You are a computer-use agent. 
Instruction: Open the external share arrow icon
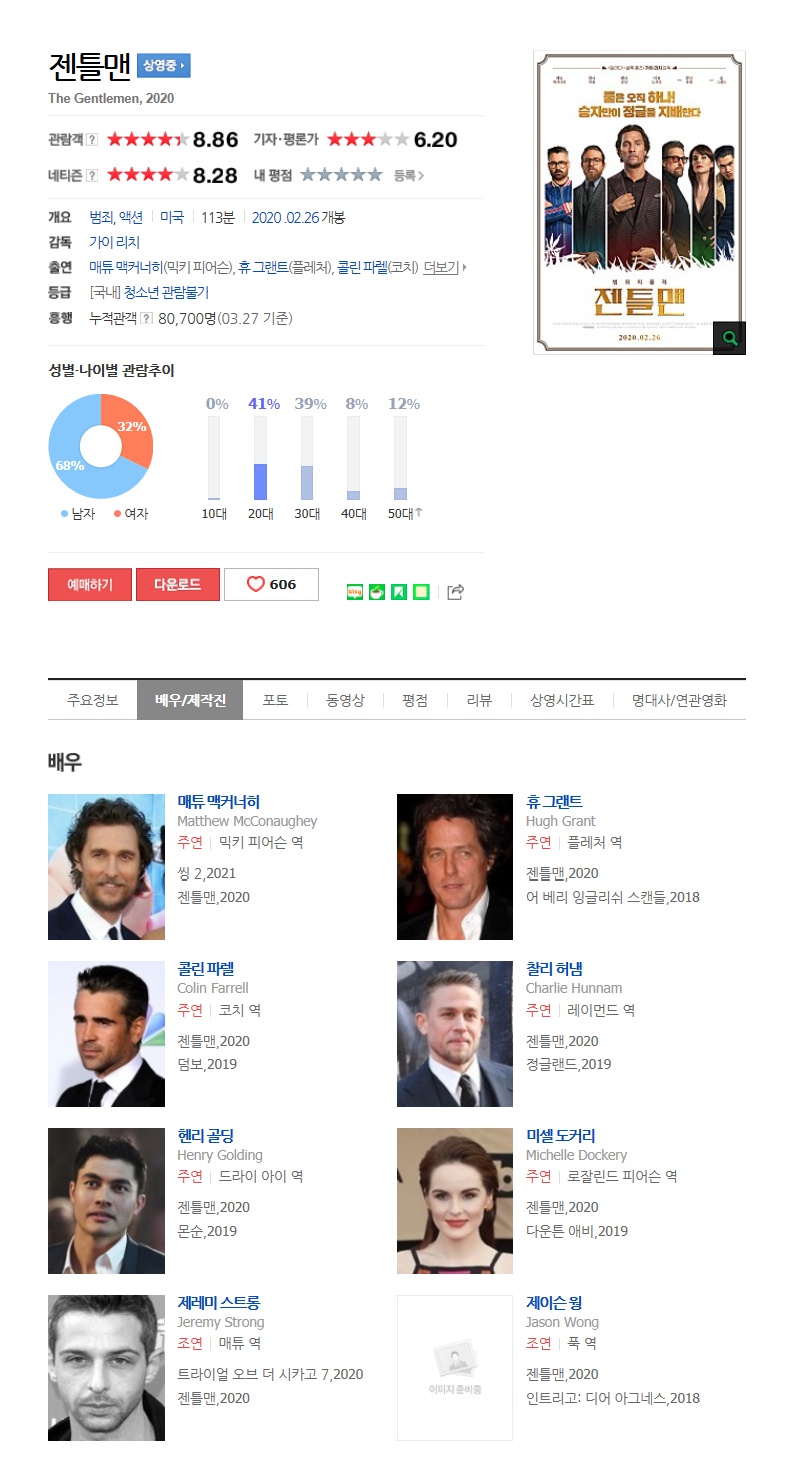click(x=455, y=592)
